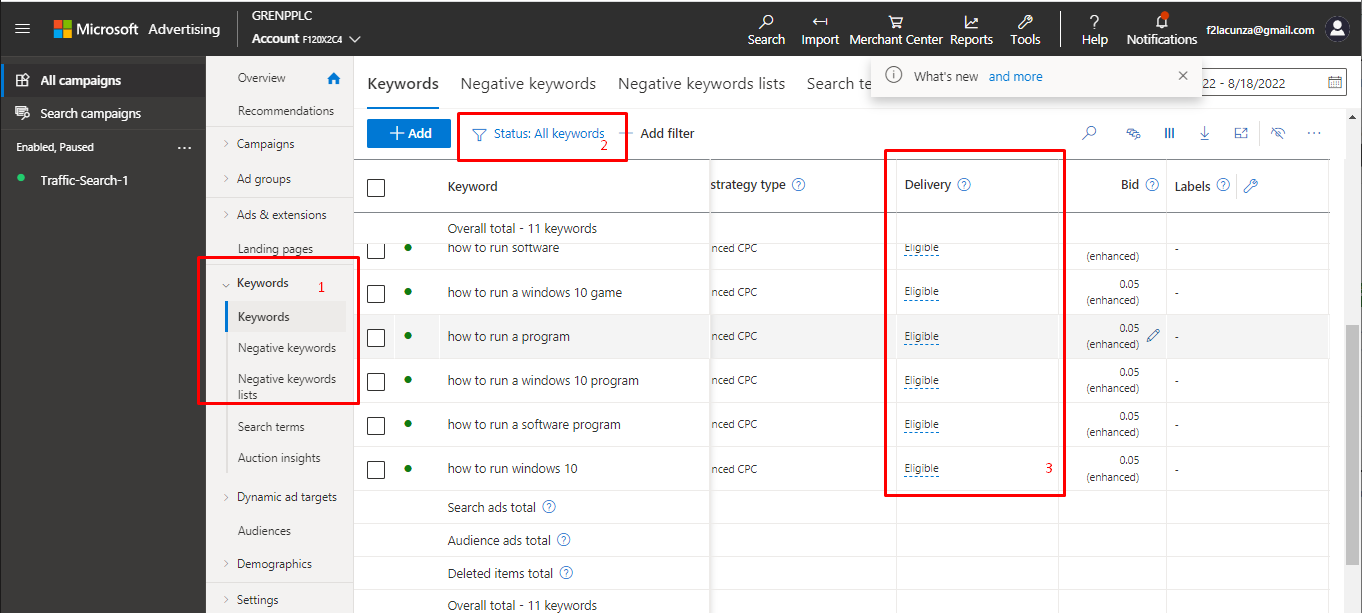Open the Negative keywords tab

pyautogui.click(x=528, y=84)
